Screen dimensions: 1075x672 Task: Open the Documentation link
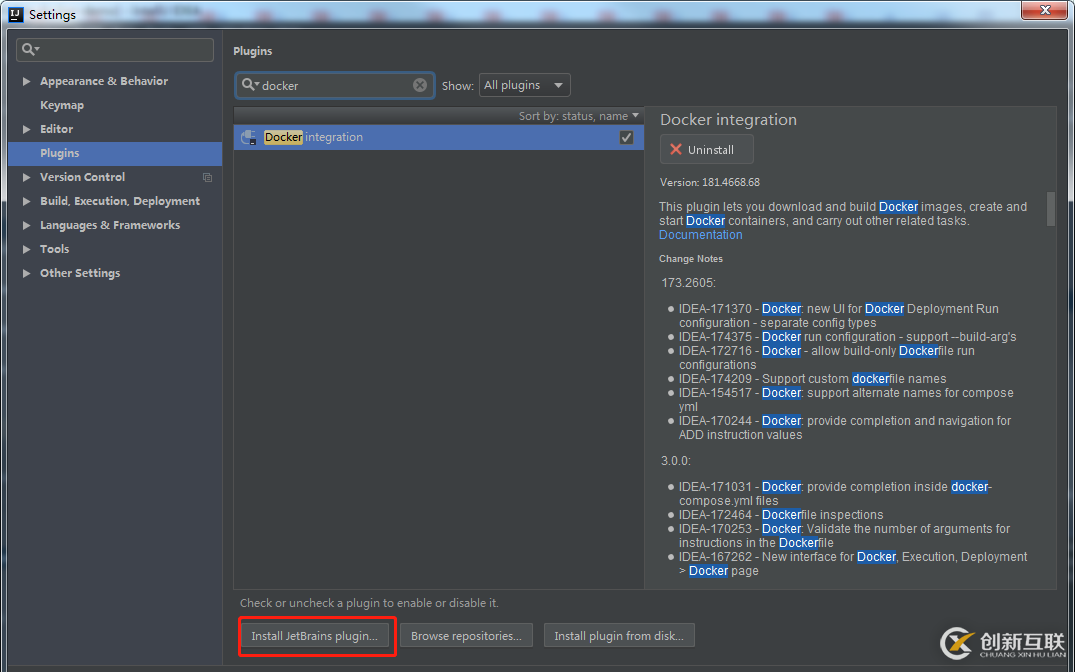pyautogui.click(x=701, y=235)
